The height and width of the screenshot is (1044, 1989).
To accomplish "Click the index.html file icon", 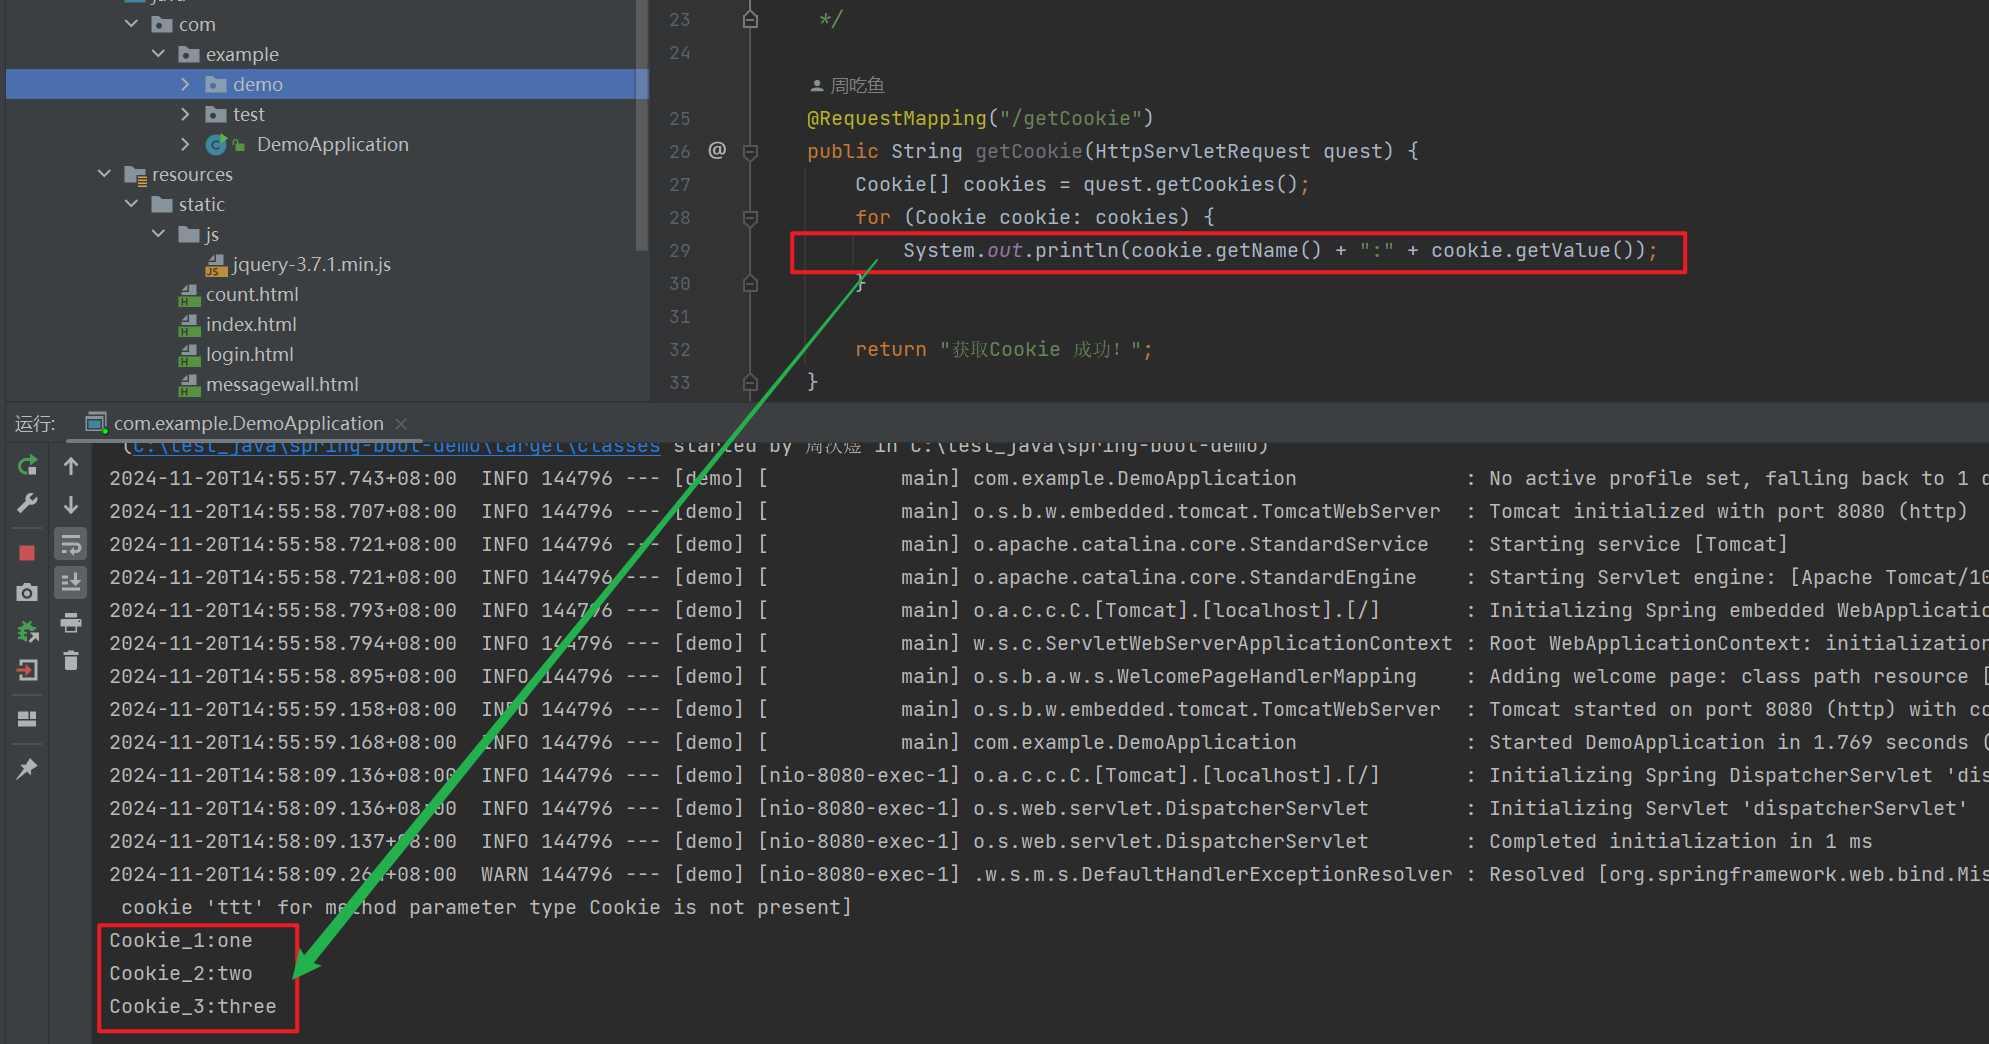I will 189,325.
